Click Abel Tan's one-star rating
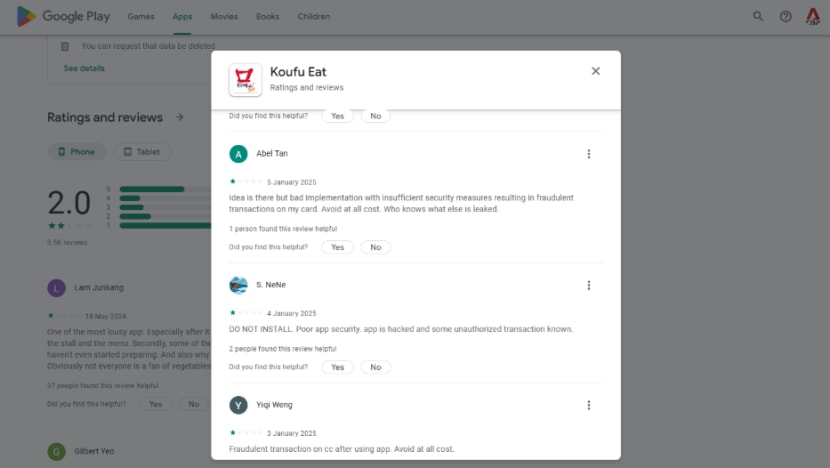This screenshot has width=830, height=468. pyautogui.click(x=246, y=182)
